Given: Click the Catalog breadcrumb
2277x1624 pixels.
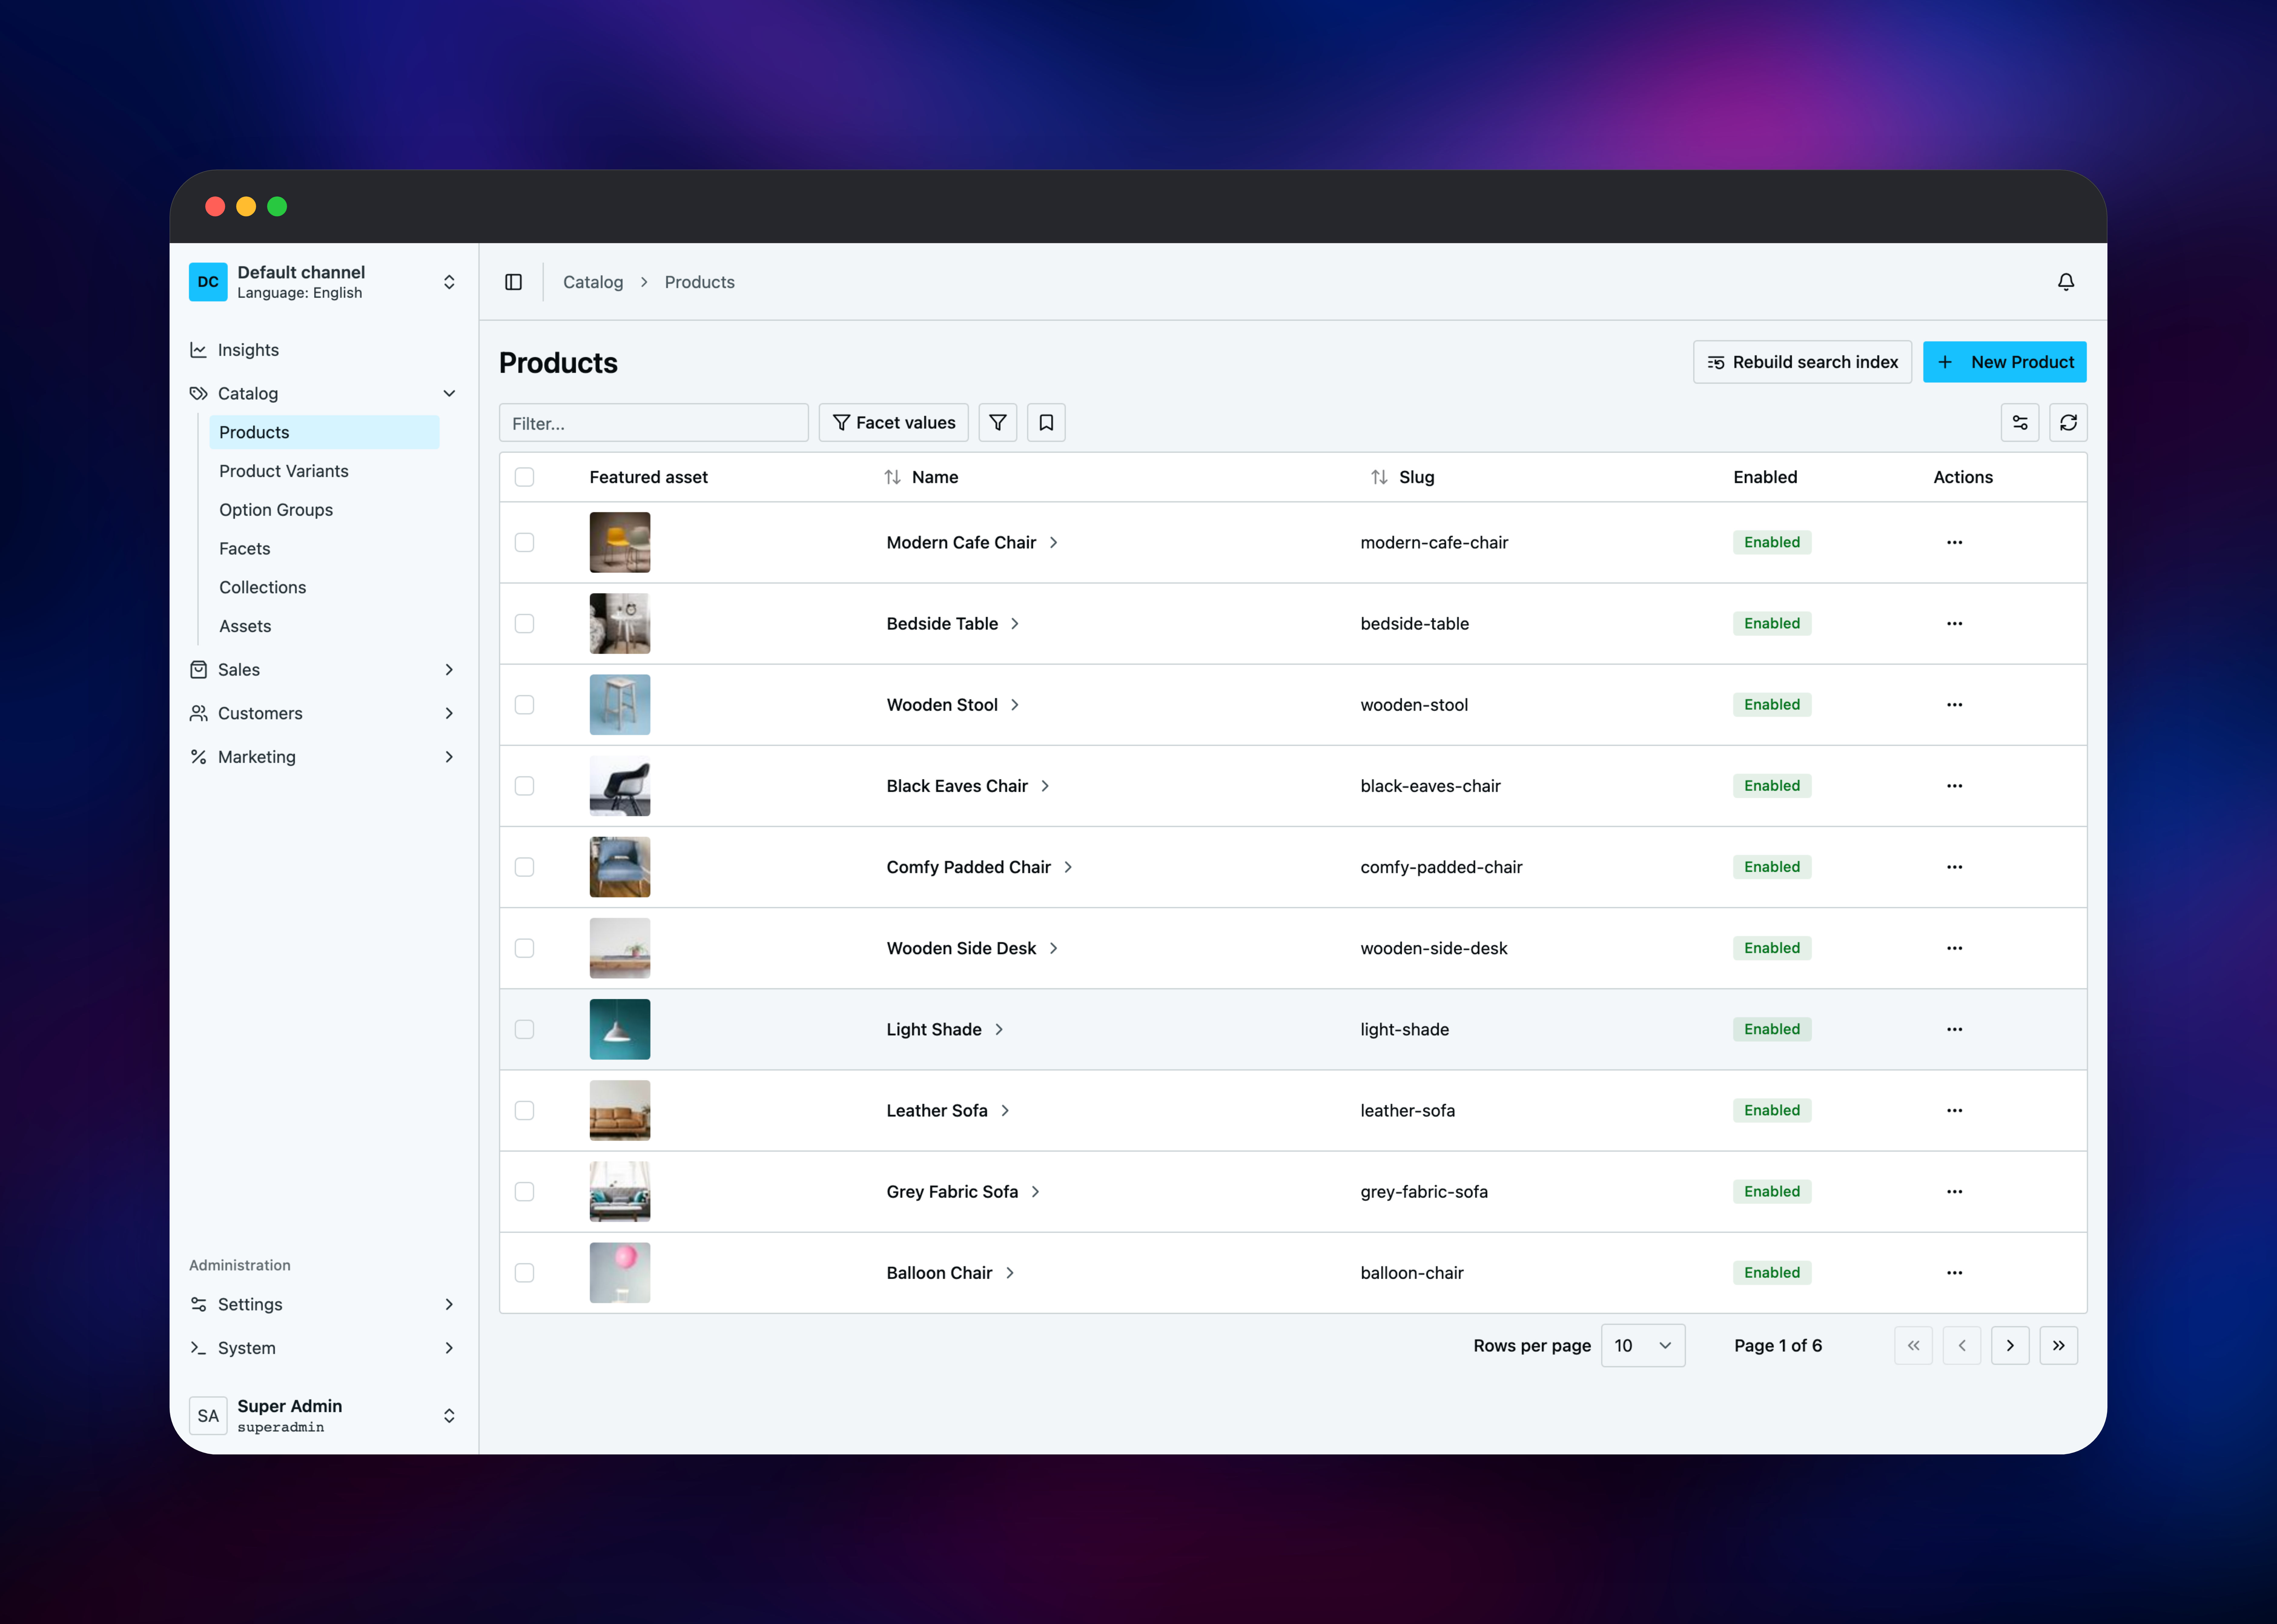Looking at the screenshot, I should tap(593, 282).
